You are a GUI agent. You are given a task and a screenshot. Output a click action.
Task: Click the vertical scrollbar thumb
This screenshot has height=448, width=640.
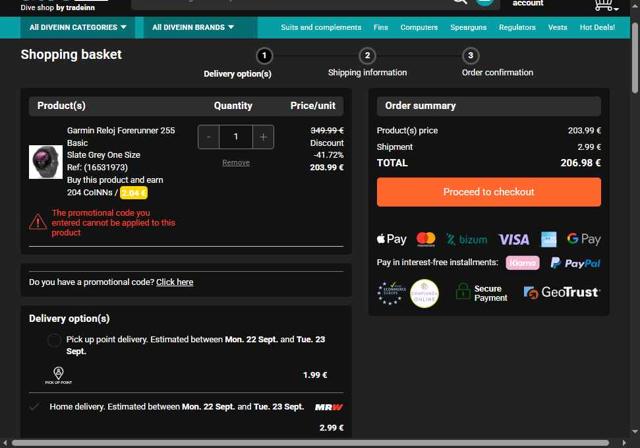click(x=635, y=57)
